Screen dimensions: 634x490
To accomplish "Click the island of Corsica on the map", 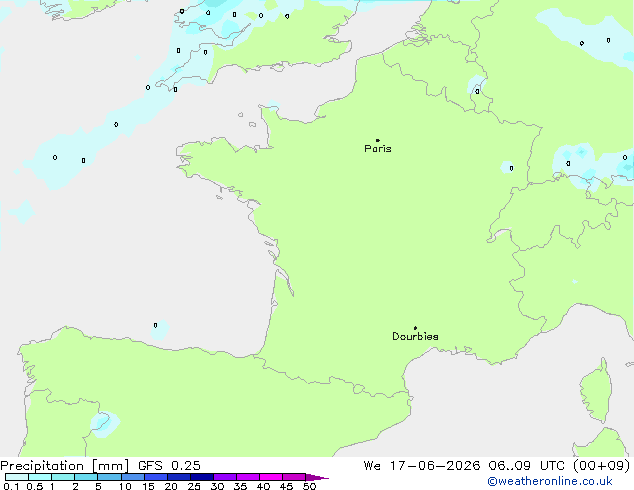I will pyautogui.click(x=596, y=390).
